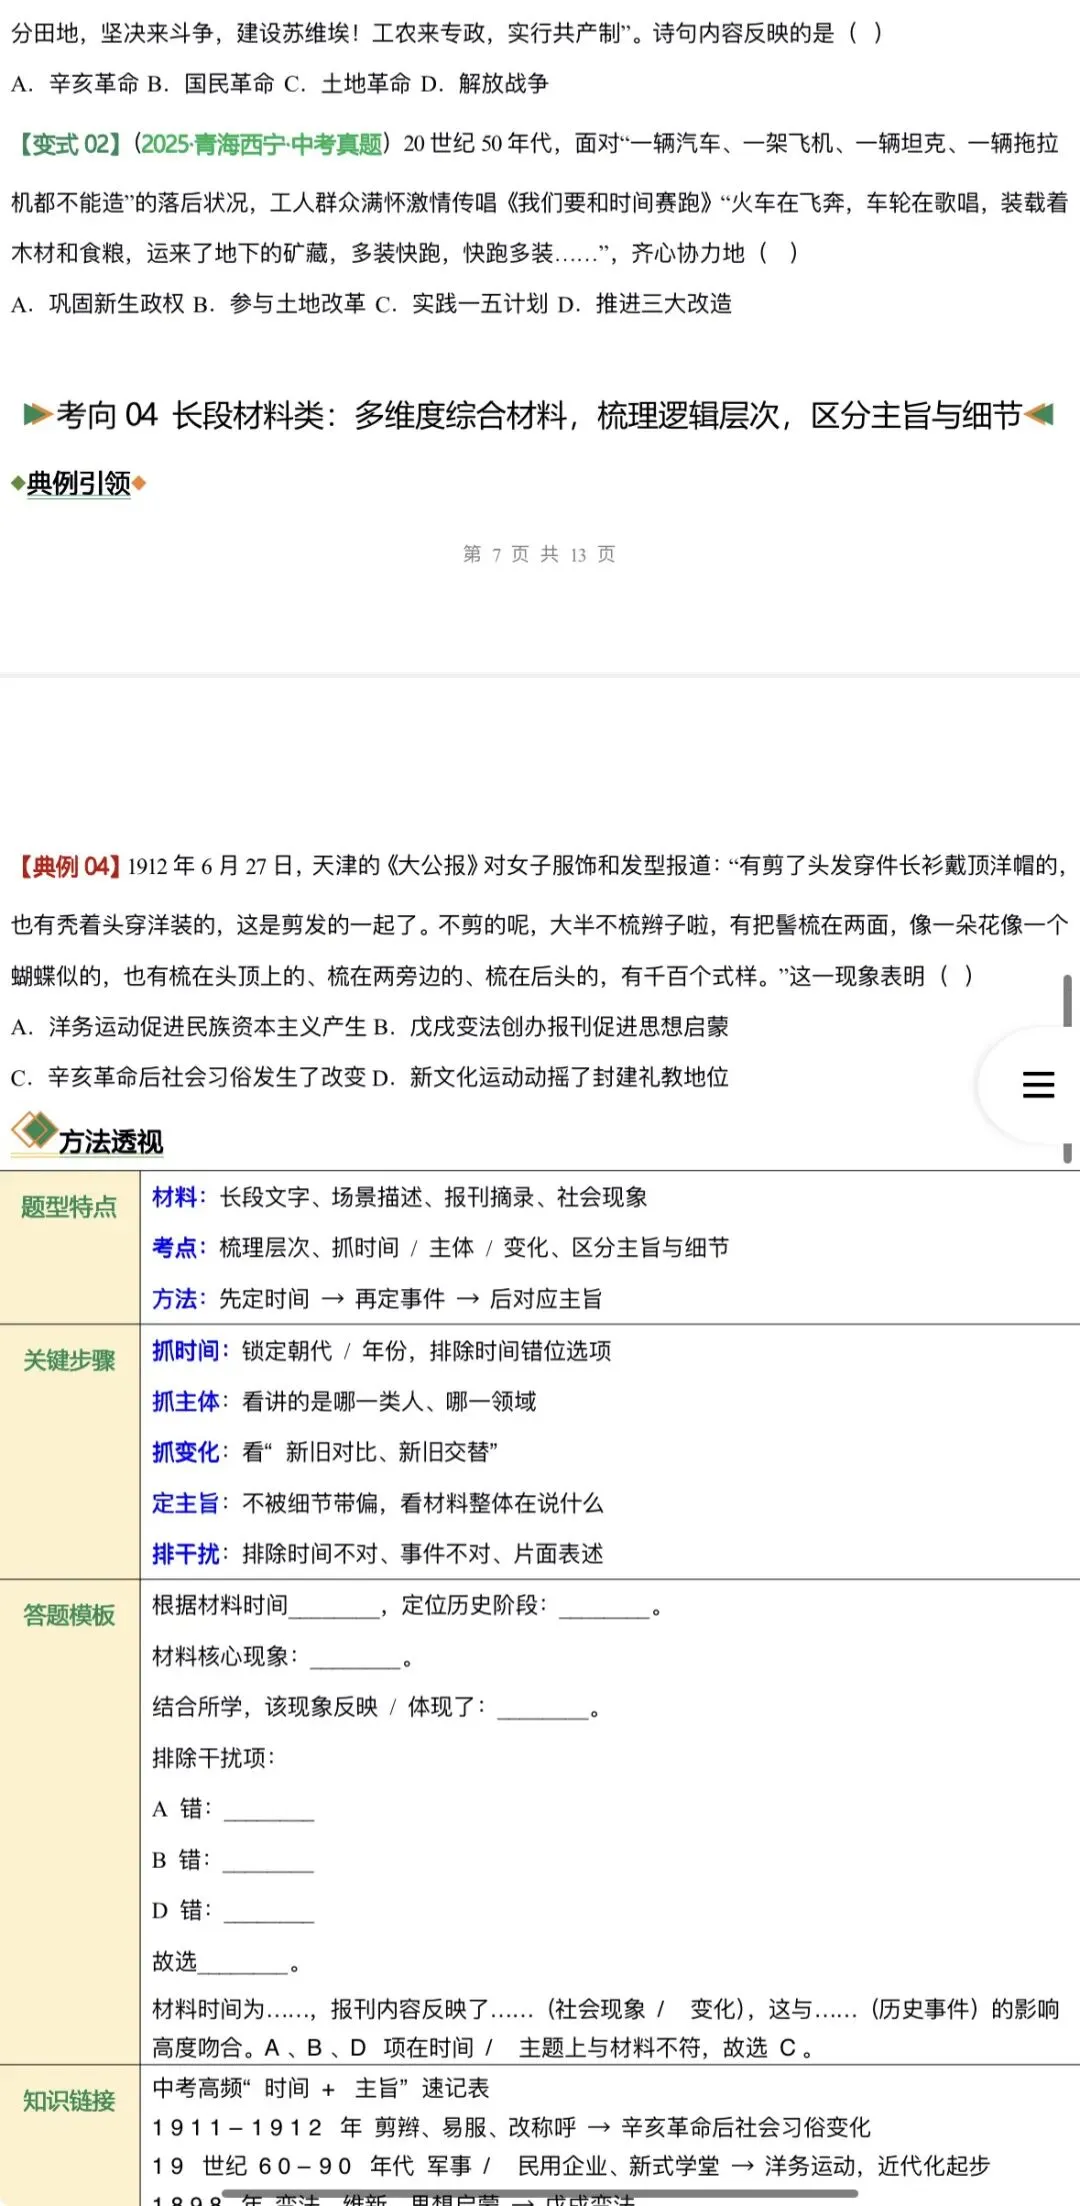Image resolution: width=1080 pixels, height=2206 pixels.
Task: Click the blank after 该现象反映 / 体现了
Action: (x=542, y=1708)
